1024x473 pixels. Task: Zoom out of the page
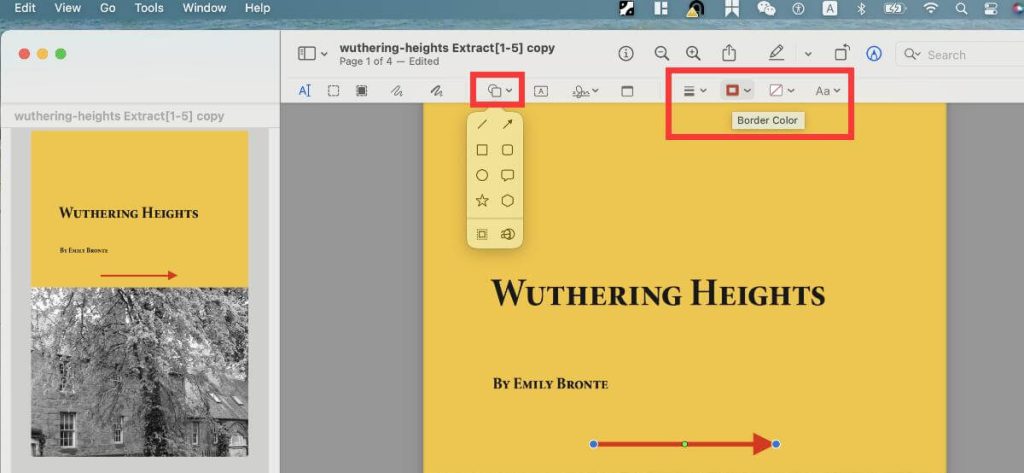pos(662,54)
